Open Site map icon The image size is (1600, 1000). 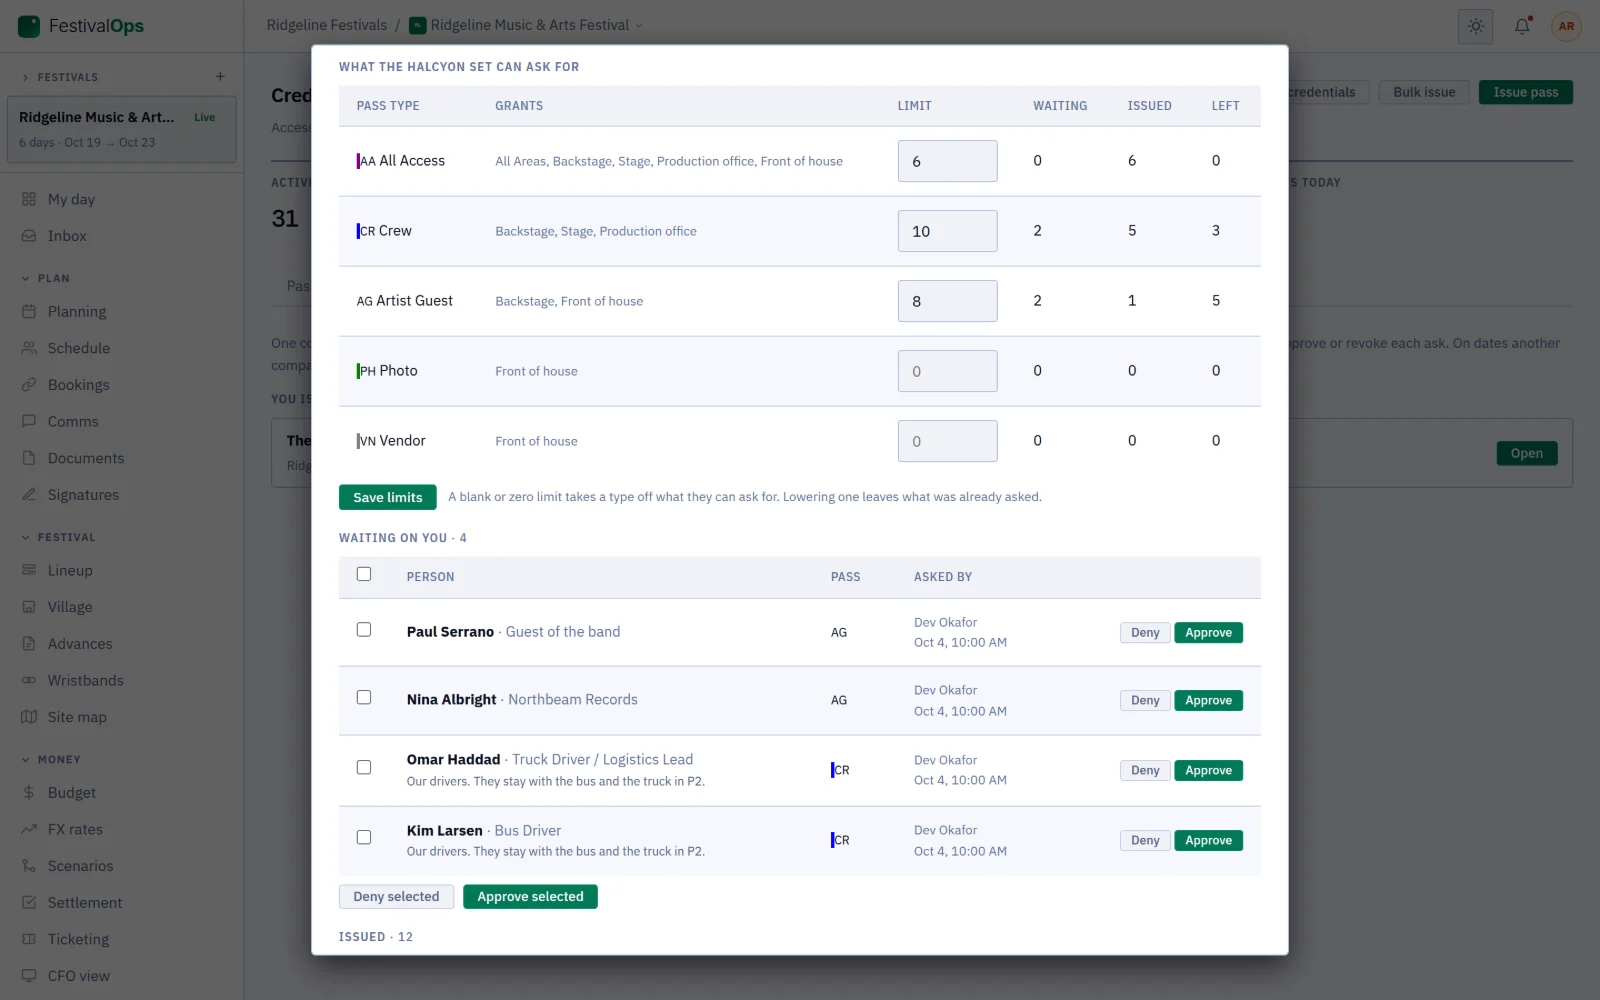pos(29,717)
